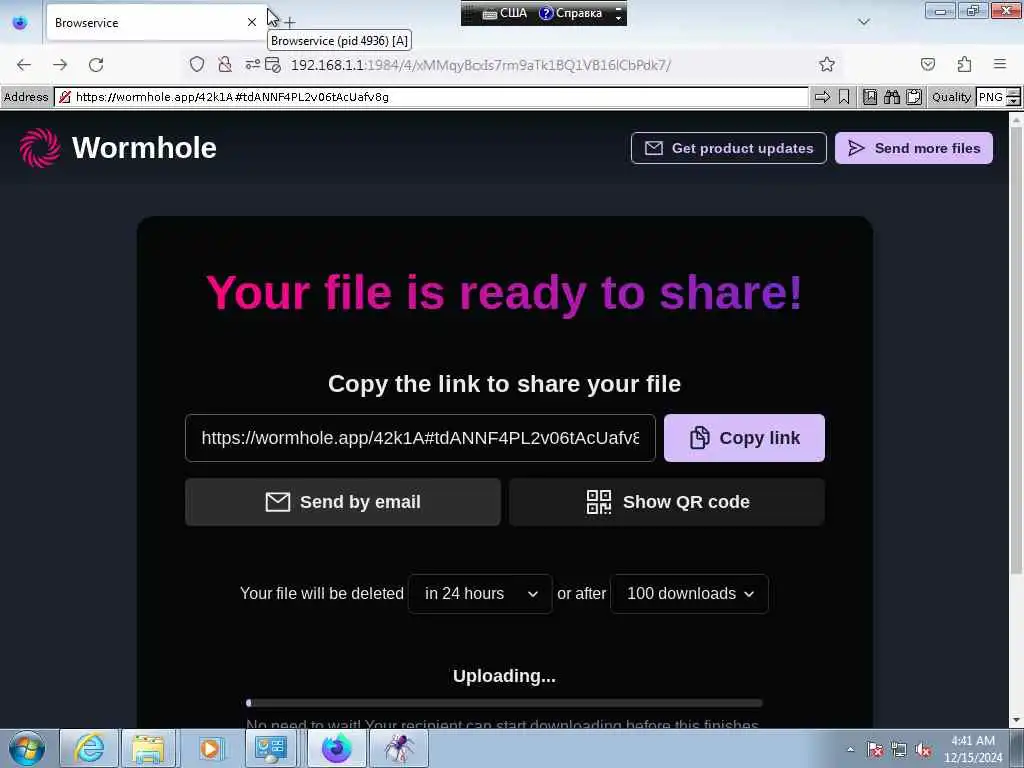Open the Справка help item

pos(571,13)
